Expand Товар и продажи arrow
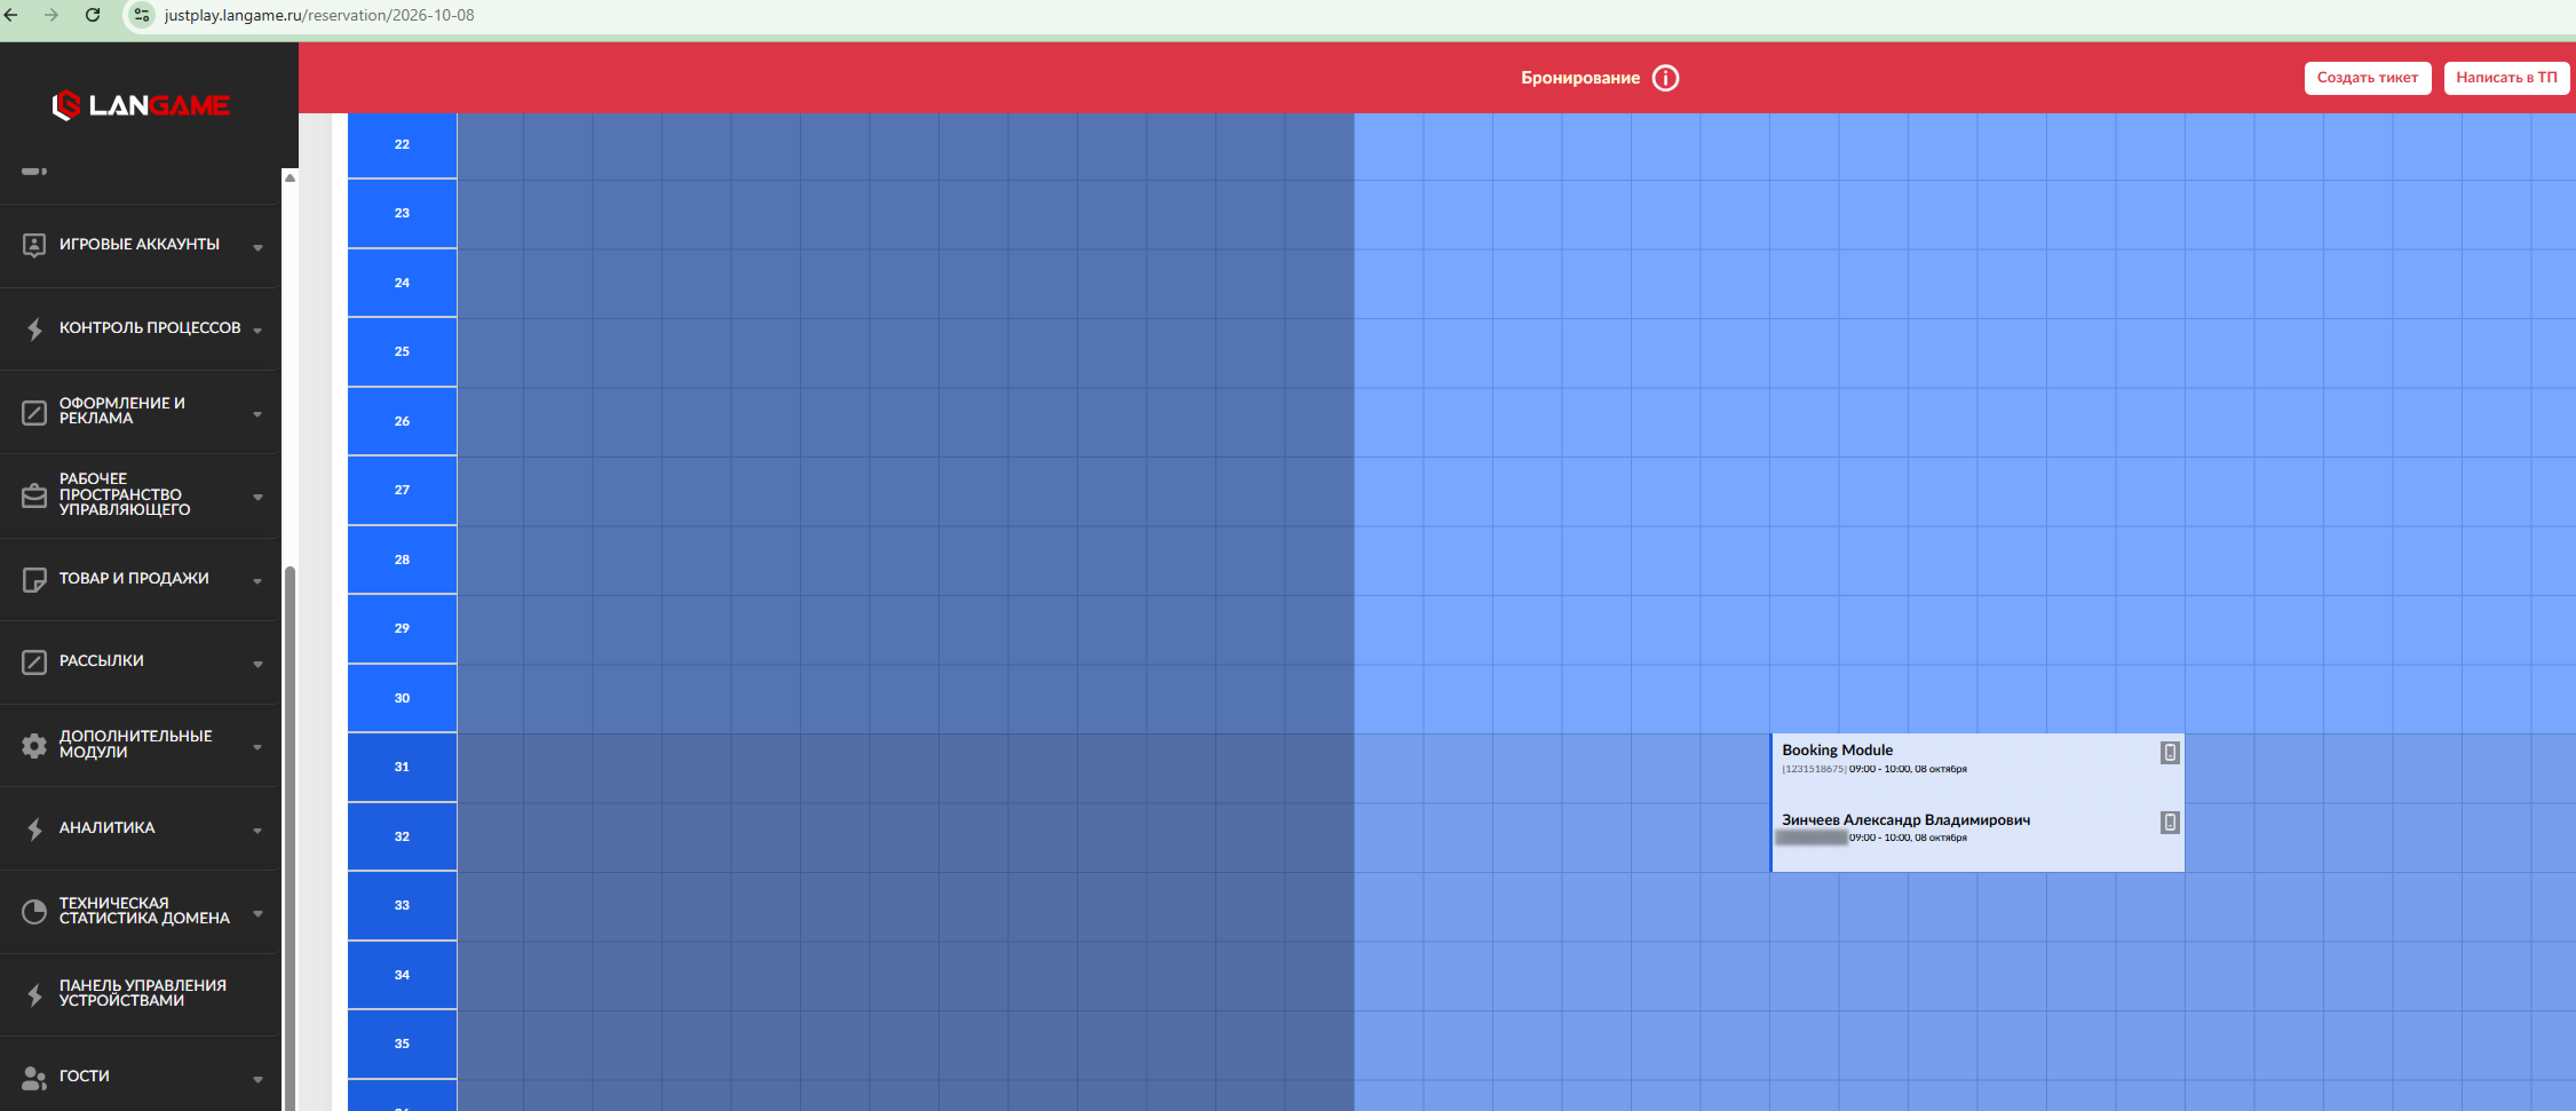The image size is (2576, 1111). tap(258, 581)
